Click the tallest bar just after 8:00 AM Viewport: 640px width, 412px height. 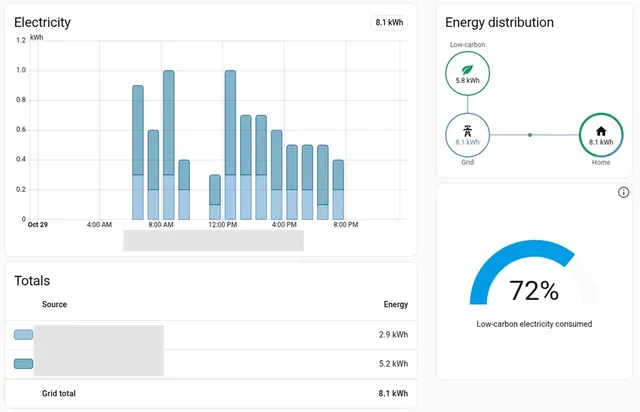(x=169, y=145)
